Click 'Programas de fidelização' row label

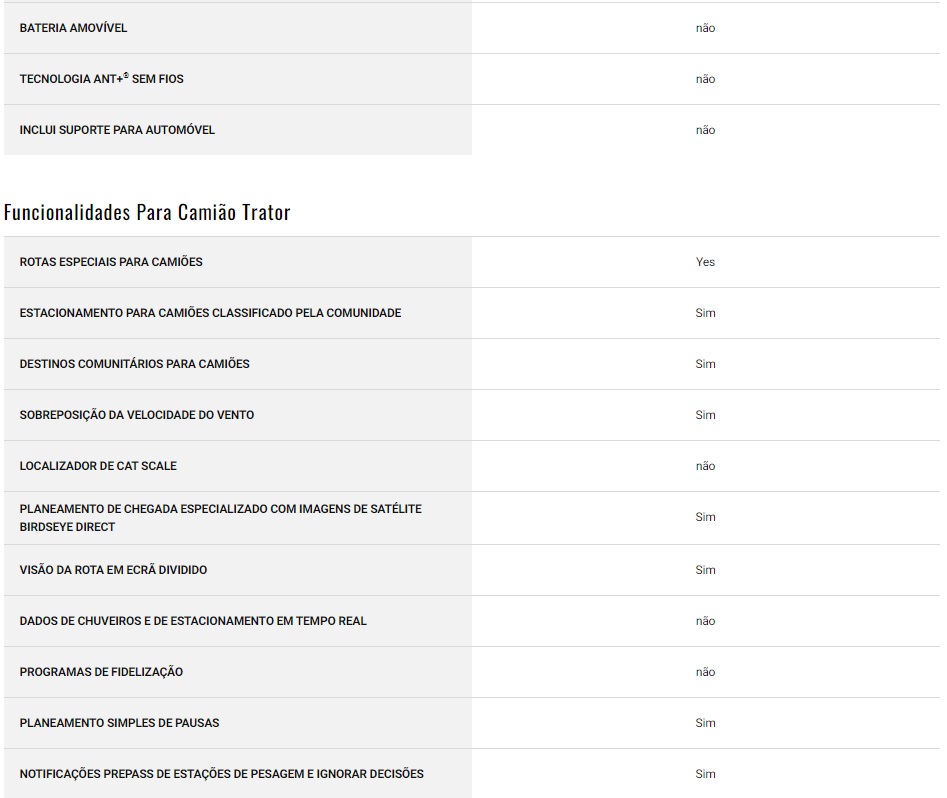click(x=101, y=672)
